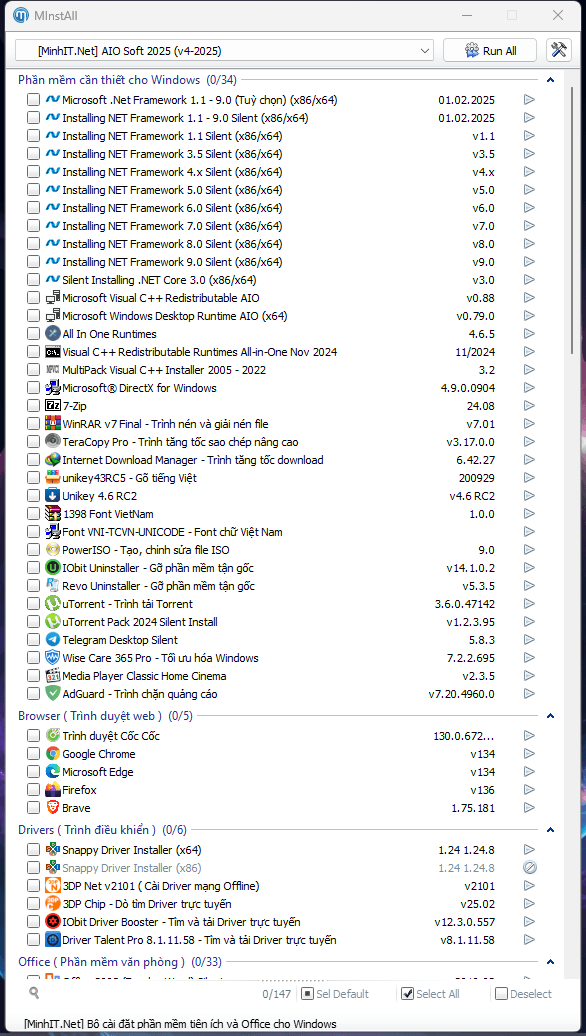Screen dimensions: 586x1036
Task: Click the Run All button
Action: tap(490, 50)
